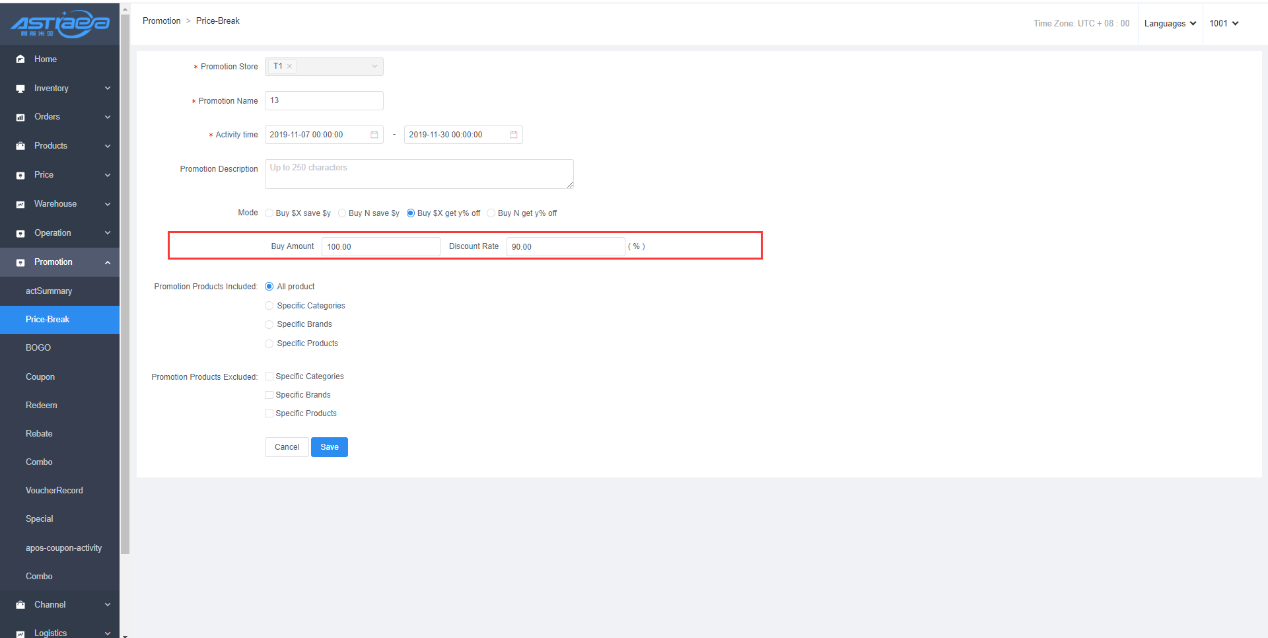Choose Specific Brands under products included
1268x638 pixels.
click(269, 324)
